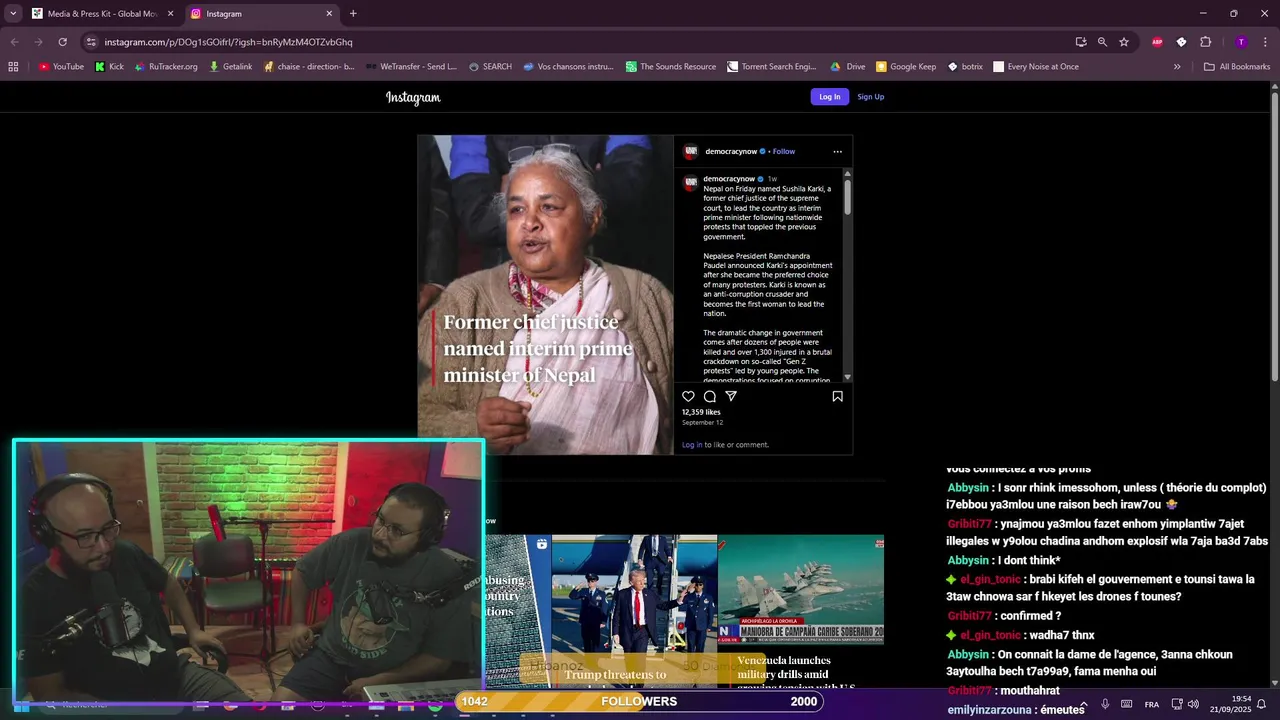The width and height of the screenshot is (1280, 720).
Task: Switch to the Instagram tab
Action: 260,14
